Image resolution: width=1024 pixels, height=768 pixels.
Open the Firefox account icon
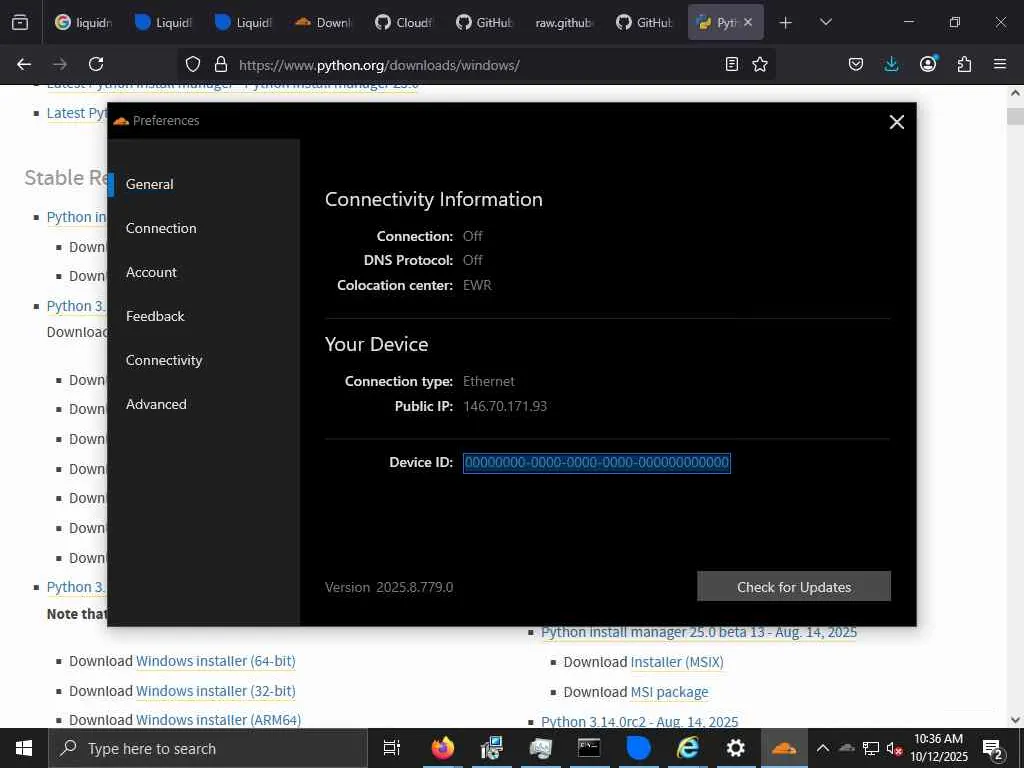[x=928, y=64]
